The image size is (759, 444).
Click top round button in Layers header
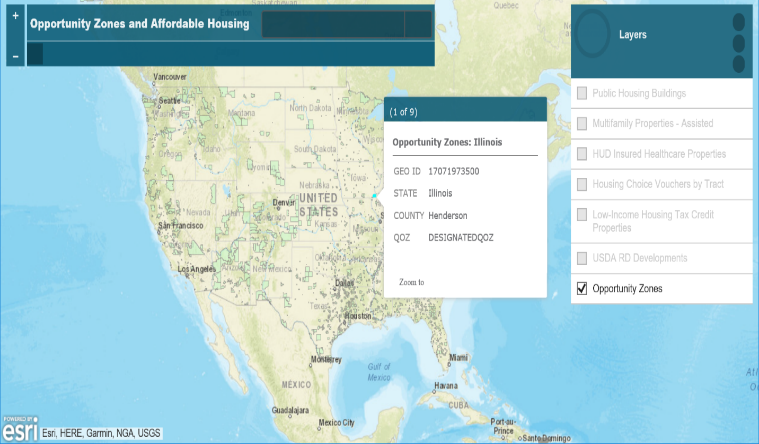point(739,22)
